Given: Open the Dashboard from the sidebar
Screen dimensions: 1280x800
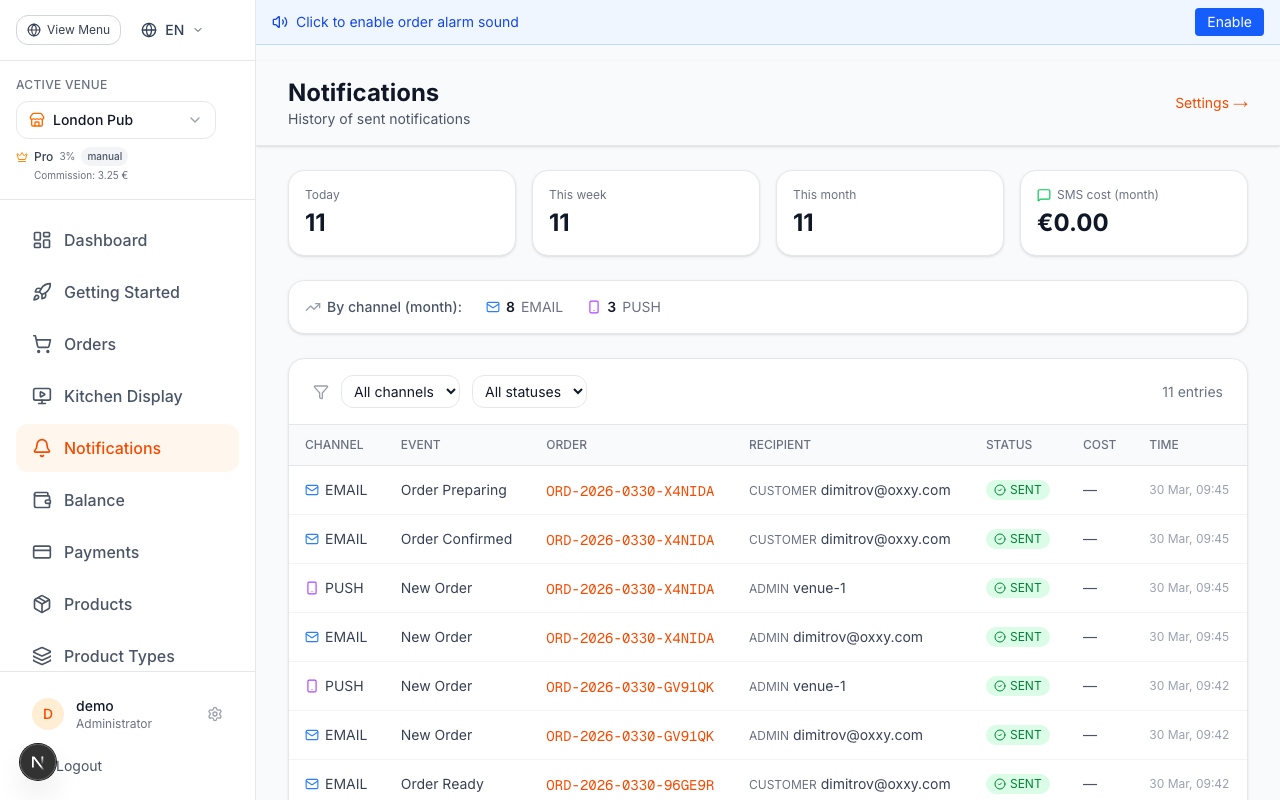Looking at the screenshot, I should [x=104, y=240].
